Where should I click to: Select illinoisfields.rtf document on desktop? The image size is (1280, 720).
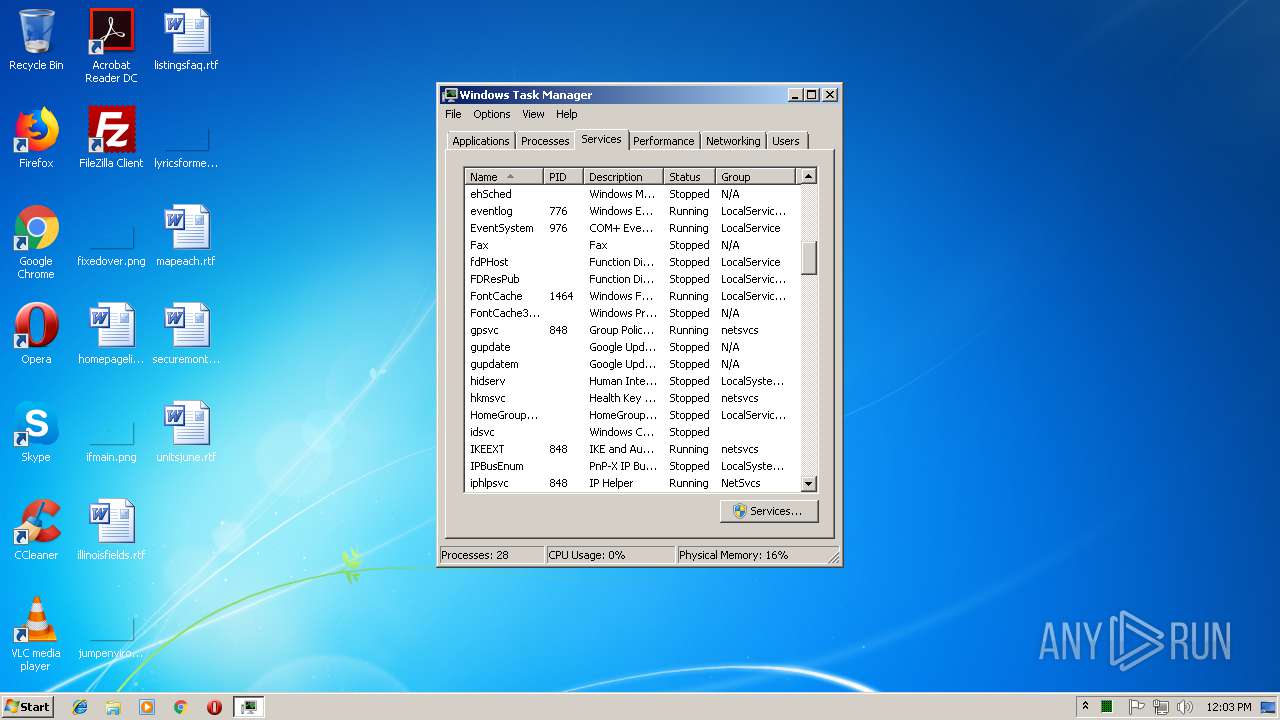pyautogui.click(x=111, y=531)
